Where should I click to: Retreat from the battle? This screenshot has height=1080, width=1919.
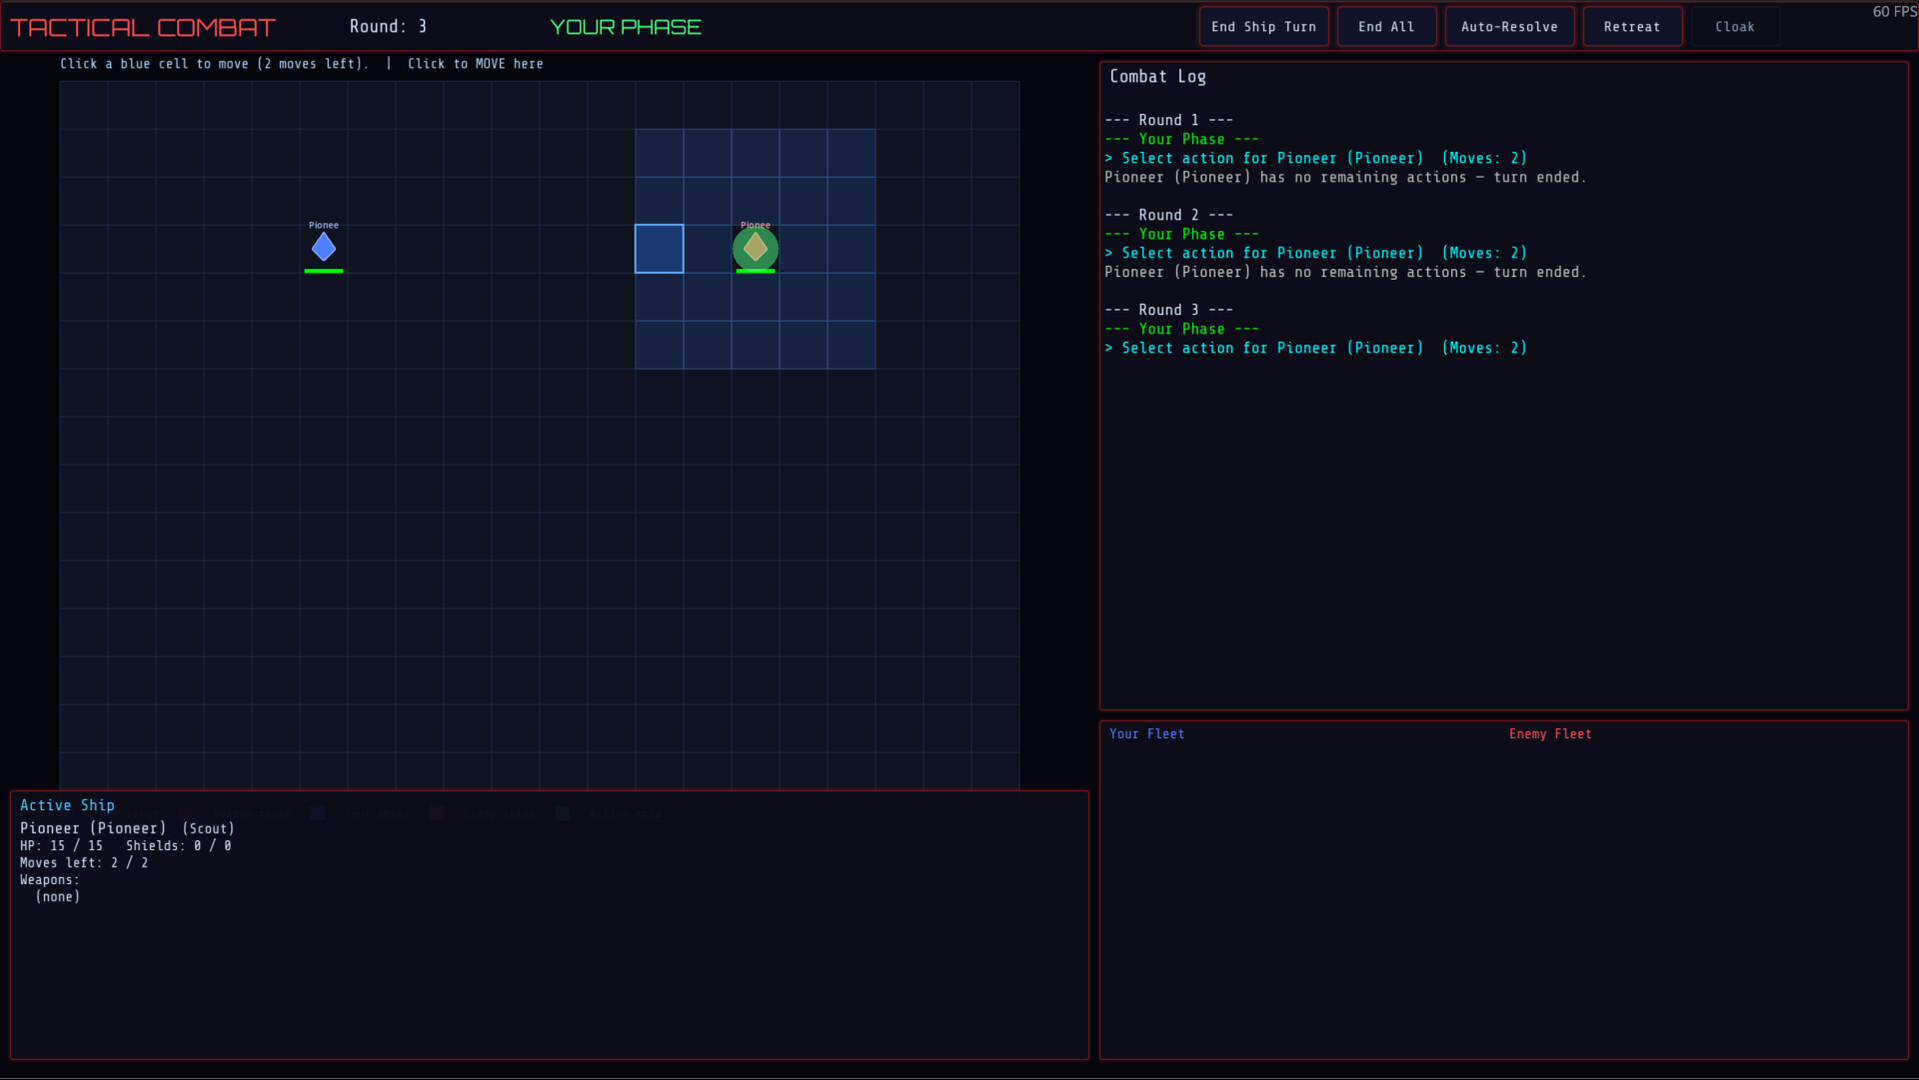1631,27
